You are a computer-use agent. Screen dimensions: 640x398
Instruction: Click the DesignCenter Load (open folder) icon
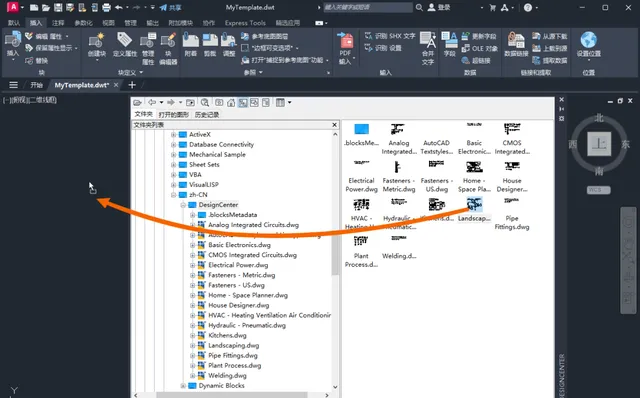[138, 102]
